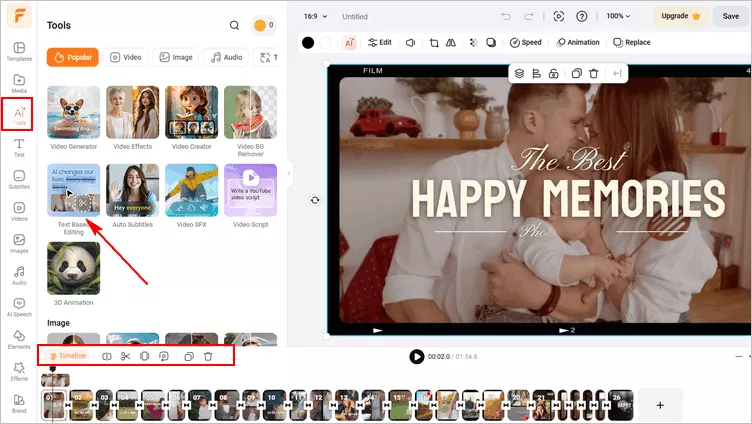Open the Text Based Editing tool
The height and width of the screenshot is (424, 752).
pyautogui.click(x=73, y=200)
